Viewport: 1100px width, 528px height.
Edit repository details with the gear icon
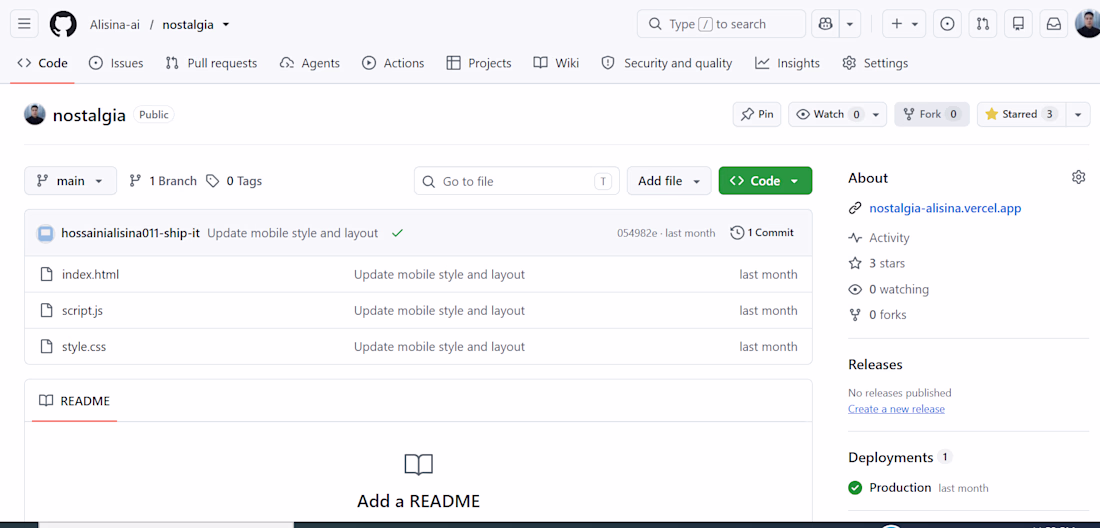click(x=1078, y=177)
